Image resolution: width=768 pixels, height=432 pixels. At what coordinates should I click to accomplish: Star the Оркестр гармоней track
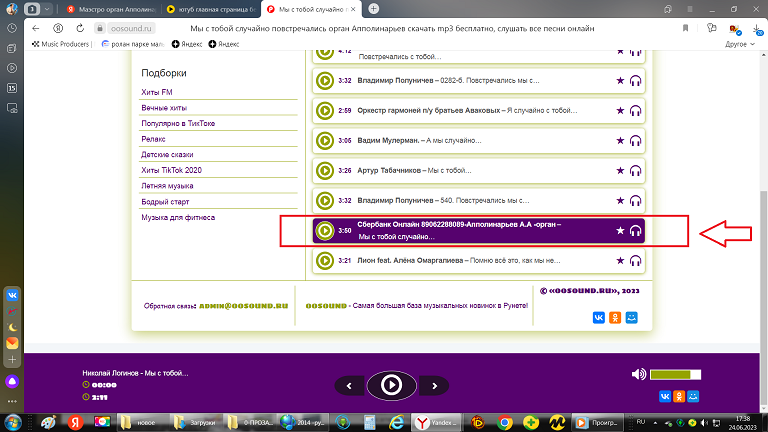(x=620, y=111)
